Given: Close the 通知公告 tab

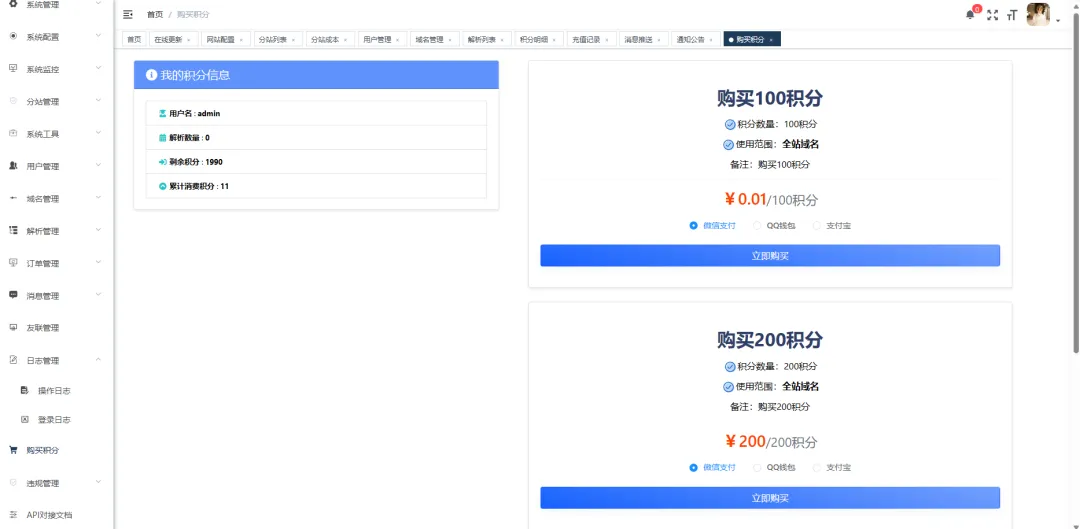Looking at the screenshot, I should click(x=712, y=40).
